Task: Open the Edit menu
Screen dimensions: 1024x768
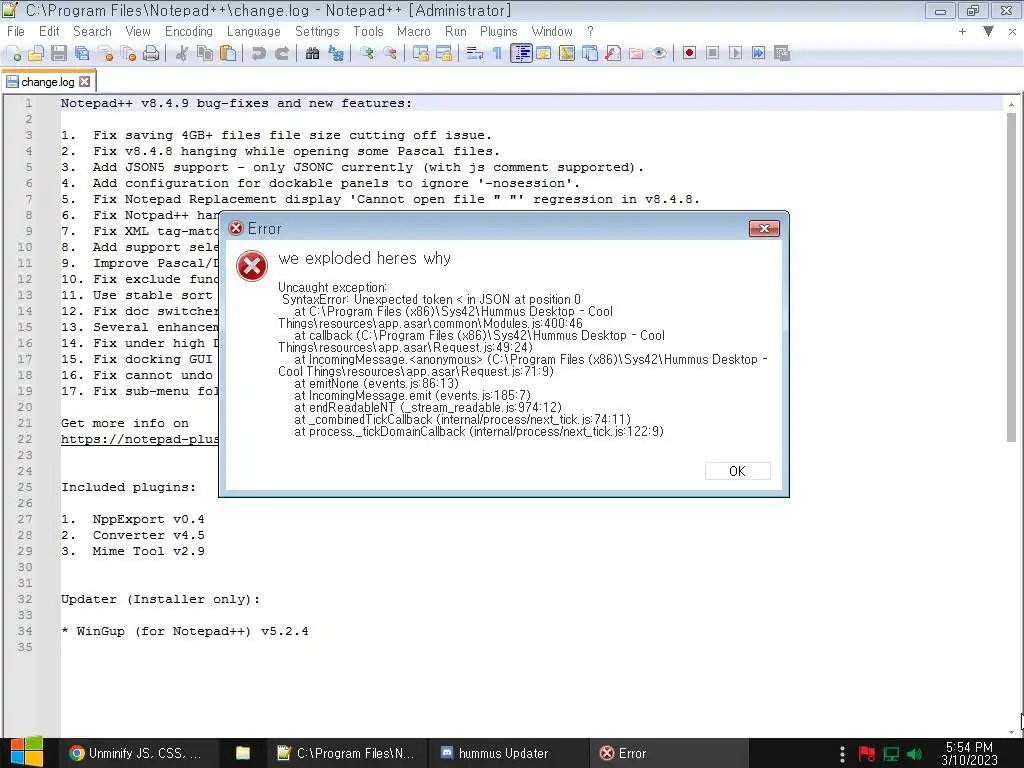Action: tap(49, 31)
